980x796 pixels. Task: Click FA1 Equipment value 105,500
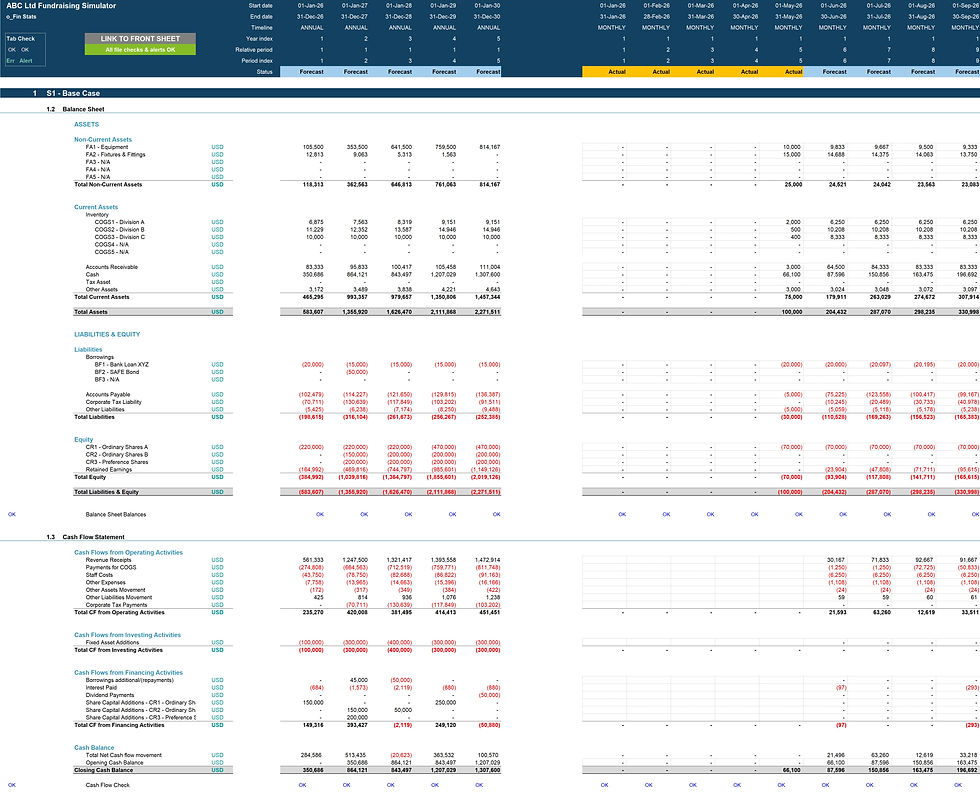click(313, 147)
